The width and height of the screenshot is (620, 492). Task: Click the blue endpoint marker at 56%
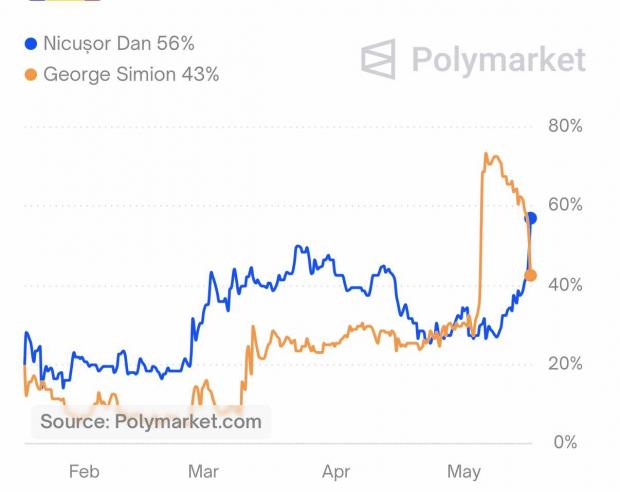click(x=531, y=218)
